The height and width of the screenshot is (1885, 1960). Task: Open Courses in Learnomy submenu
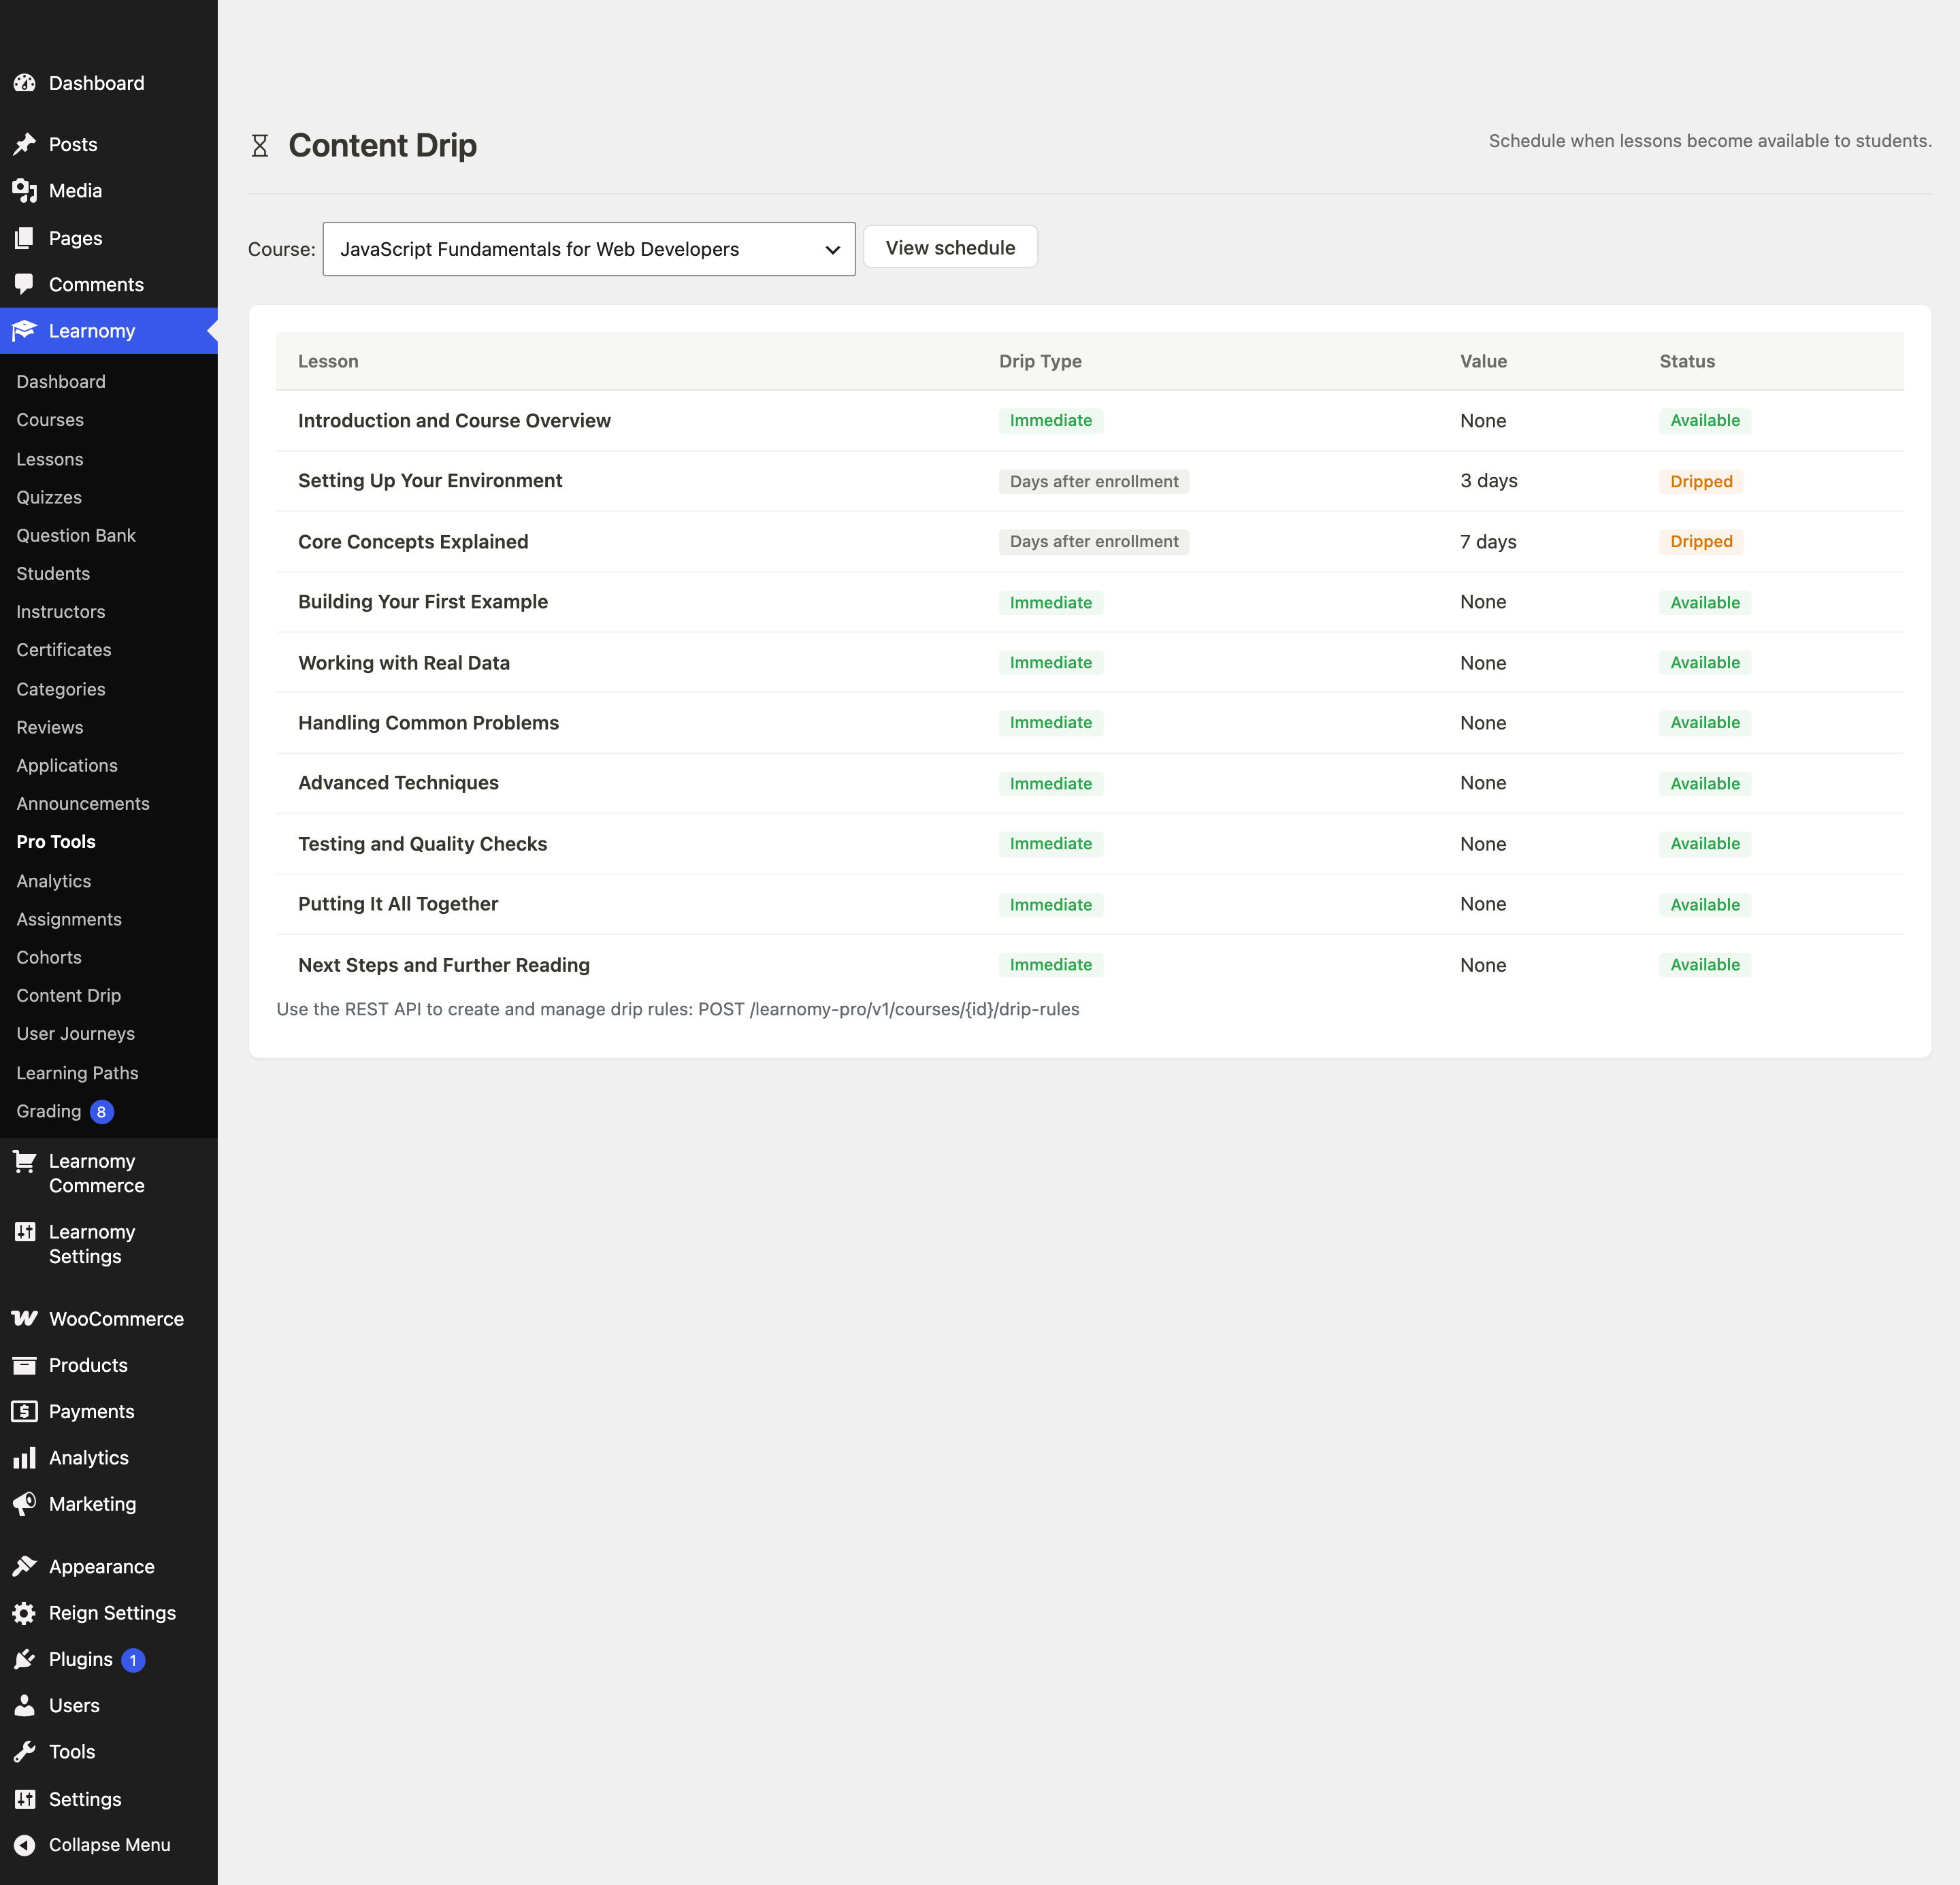point(50,420)
